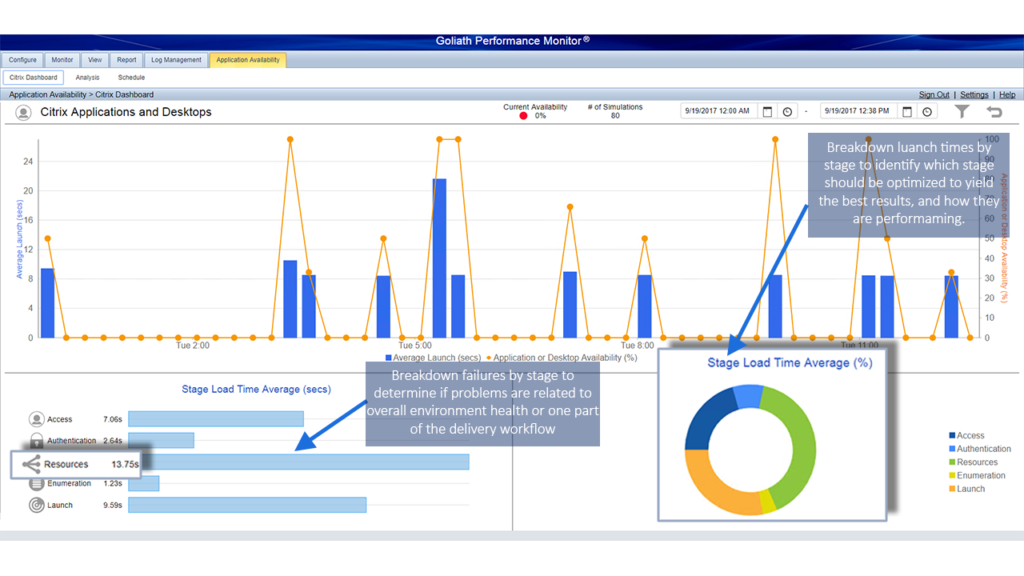Screen dimensions: 1024x576
Task: Click the Authentication stage lock icon
Action: pos(37,440)
